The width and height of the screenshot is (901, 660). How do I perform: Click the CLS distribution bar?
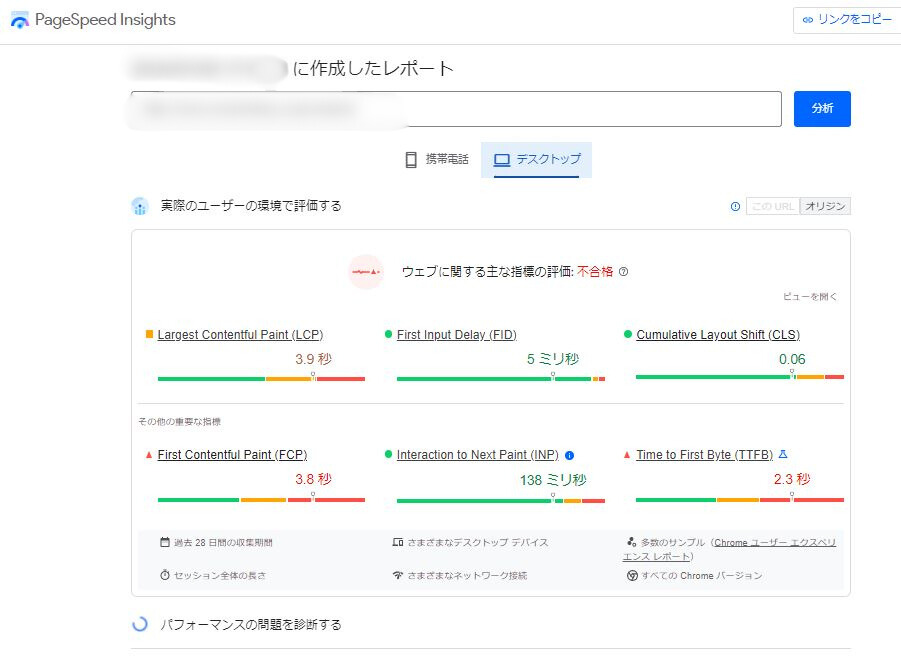point(740,377)
